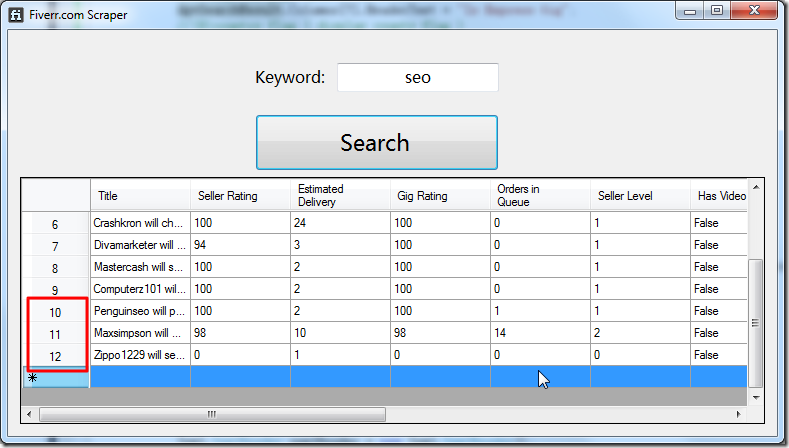Screen dimensions: 789x448
Task: Select row header 12
Action: (55, 355)
